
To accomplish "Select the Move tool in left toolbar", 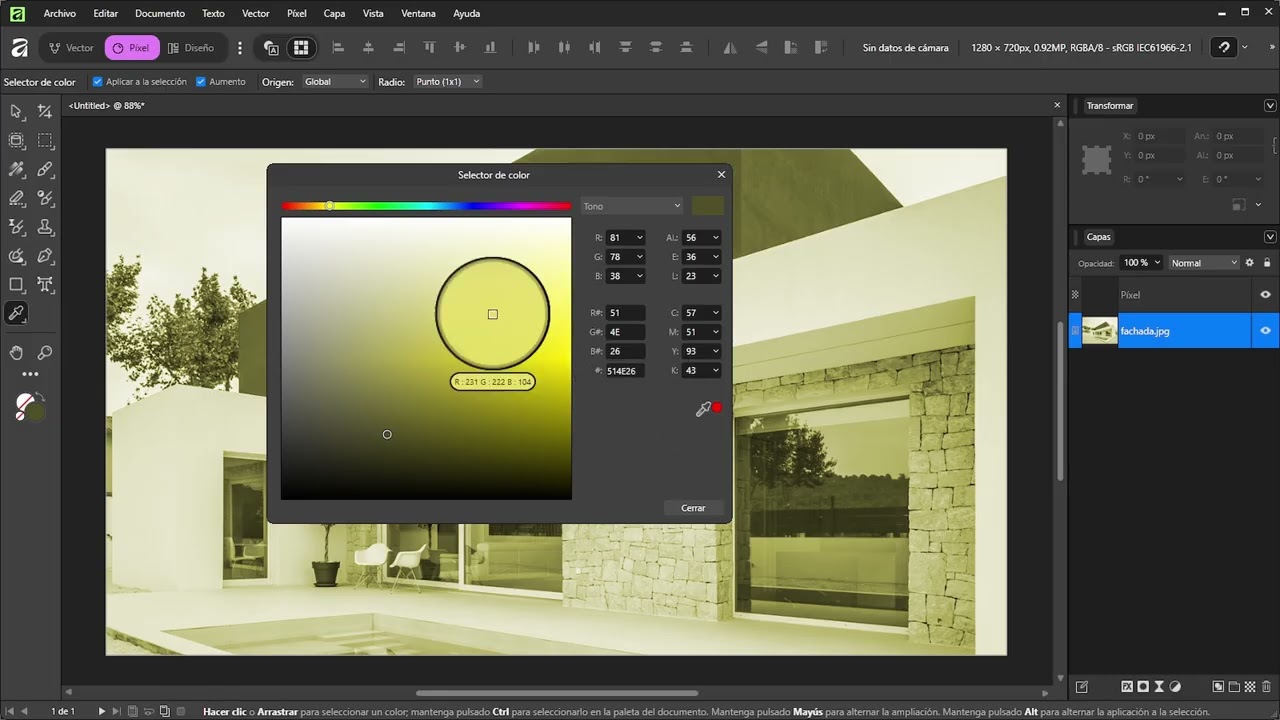I will pyautogui.click(x=16, y=112).
